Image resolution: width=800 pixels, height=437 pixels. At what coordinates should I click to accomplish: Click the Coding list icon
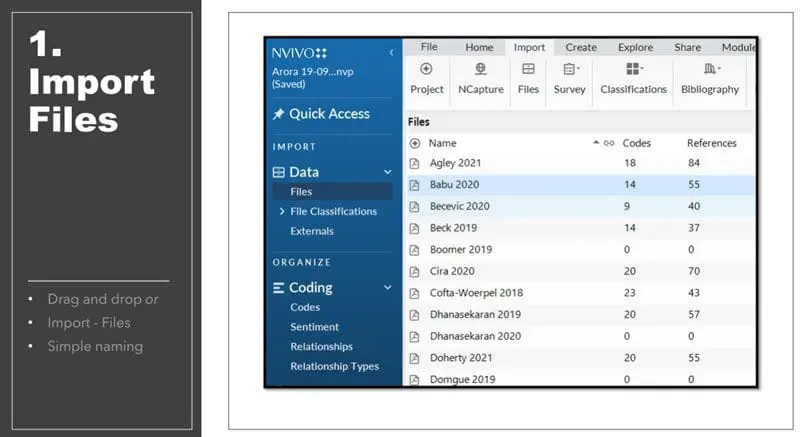pos(279,288)
